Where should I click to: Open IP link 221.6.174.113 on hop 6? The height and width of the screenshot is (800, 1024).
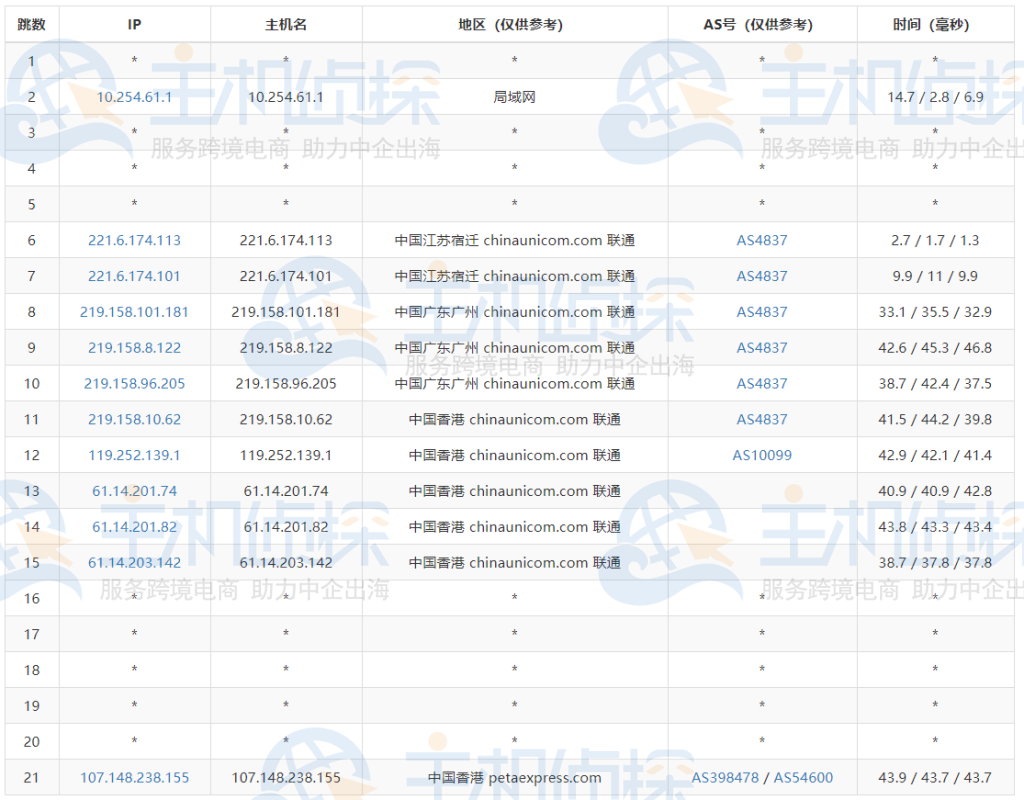(x=134, y=240)
